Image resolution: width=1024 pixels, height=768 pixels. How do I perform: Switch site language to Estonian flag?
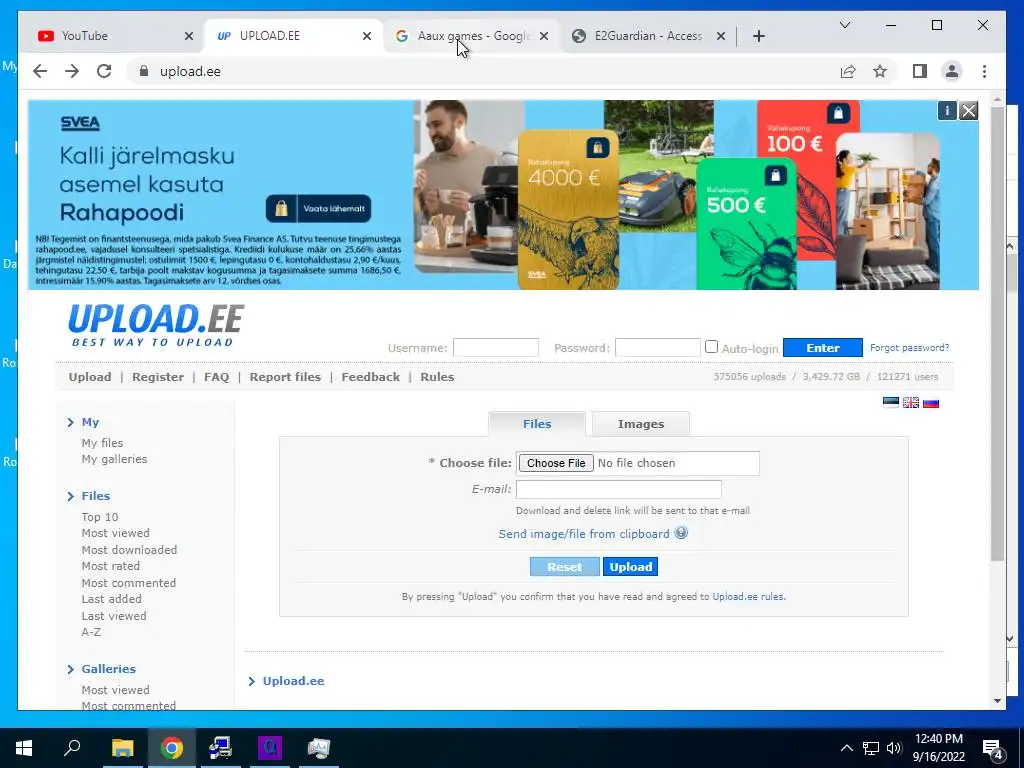tap(891, 402)
